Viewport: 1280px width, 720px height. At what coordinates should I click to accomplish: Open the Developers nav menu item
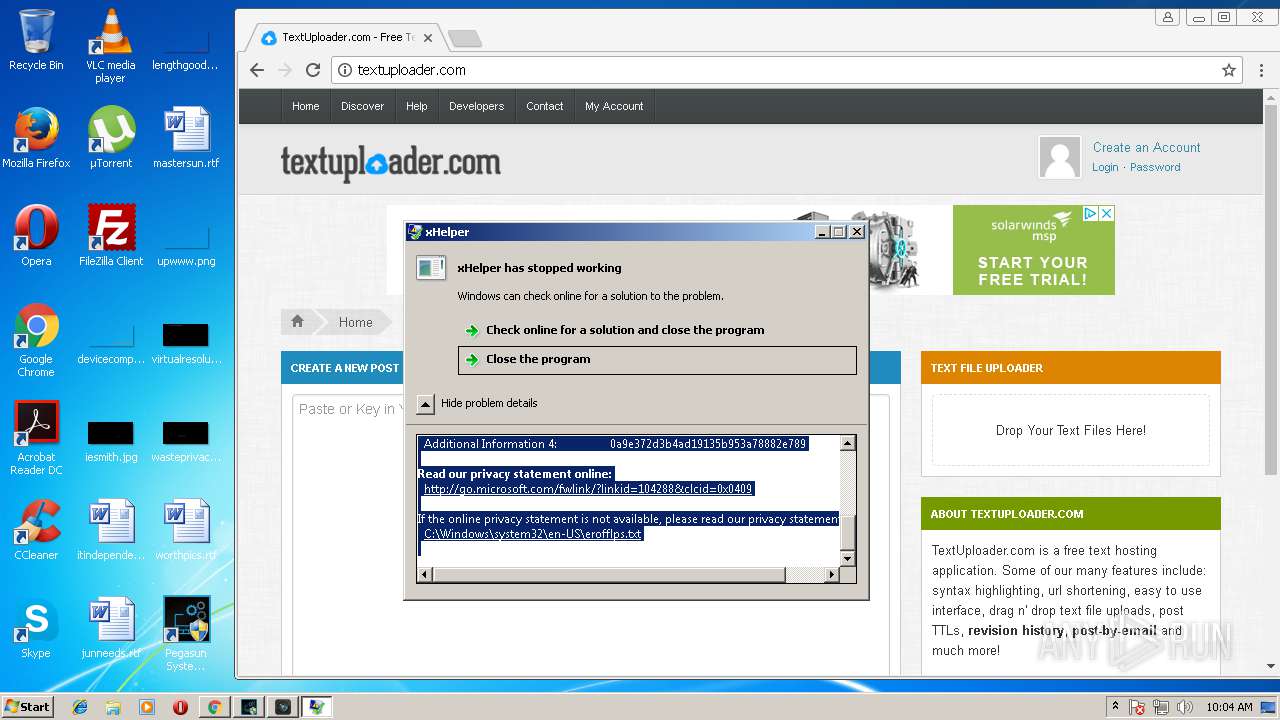476,106
